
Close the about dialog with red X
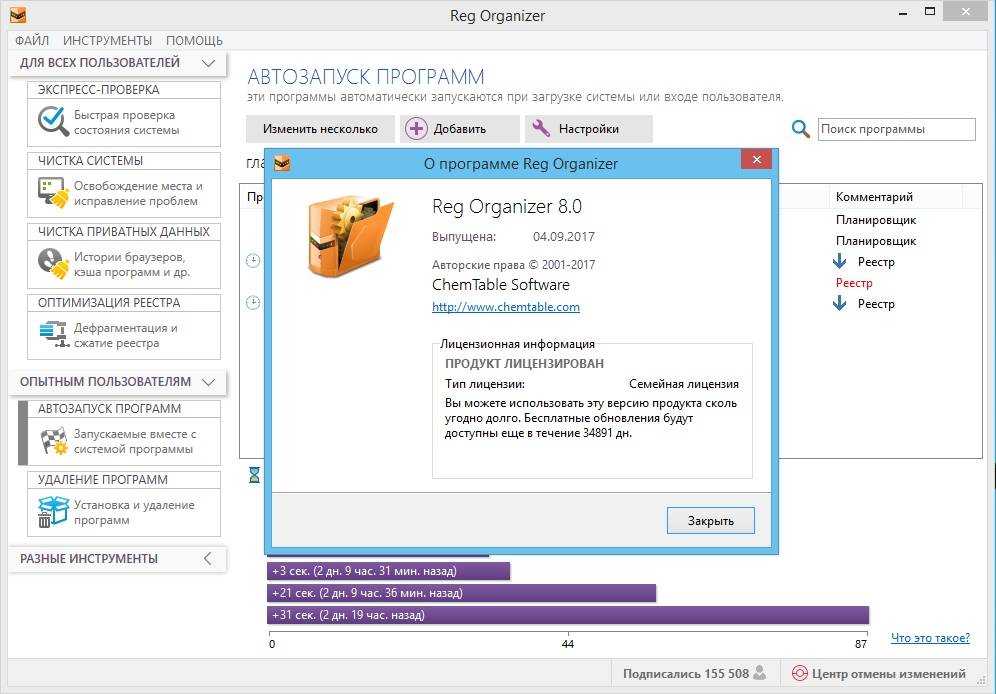pyautogui.click(x=757, y=159)
